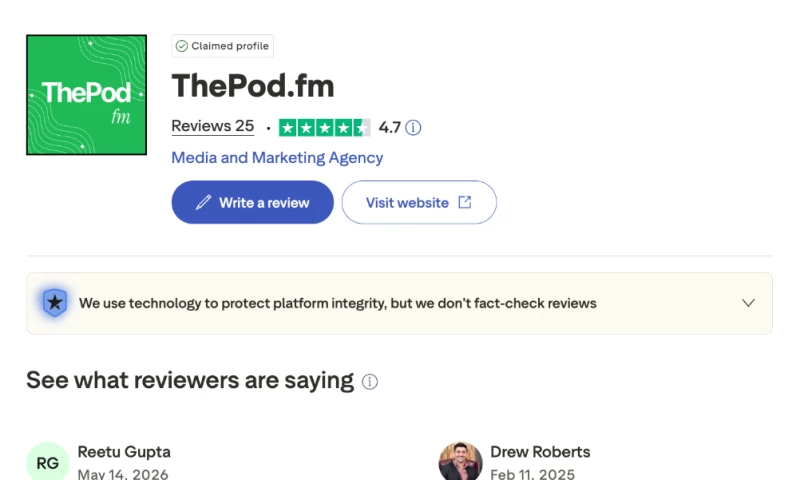The image size is (800, 480).
Task: Click the Write a review button
Action: (x=253, y=202)
